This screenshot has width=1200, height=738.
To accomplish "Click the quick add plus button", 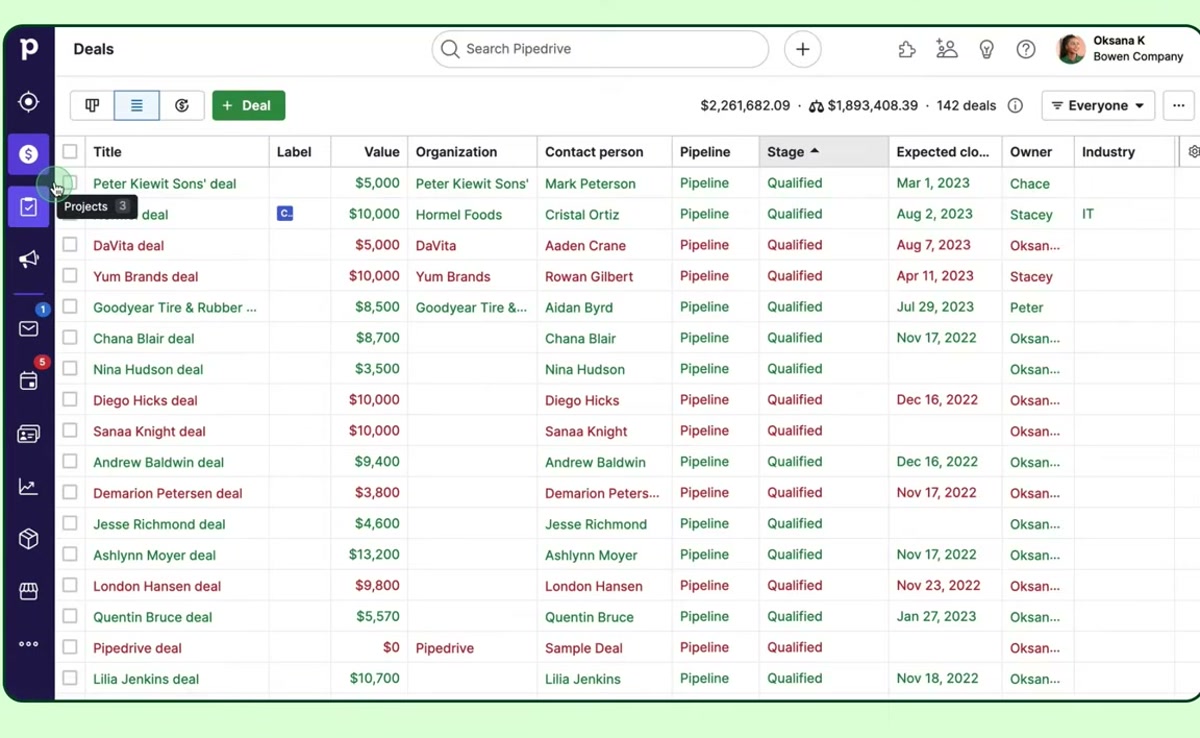I will (802, 49).
